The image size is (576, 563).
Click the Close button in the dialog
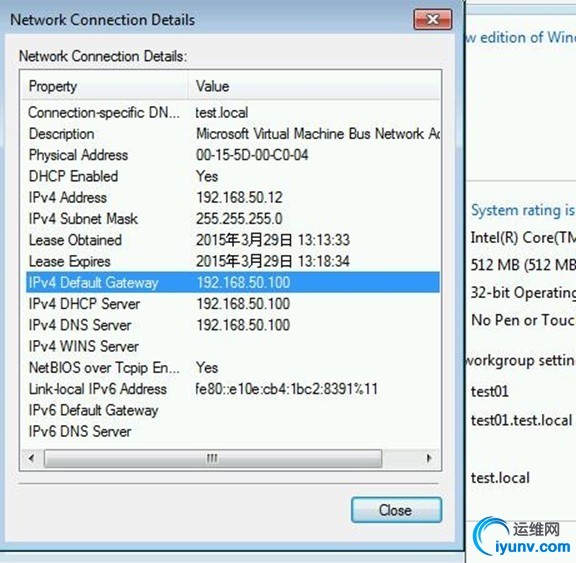(x=396, y=510)
